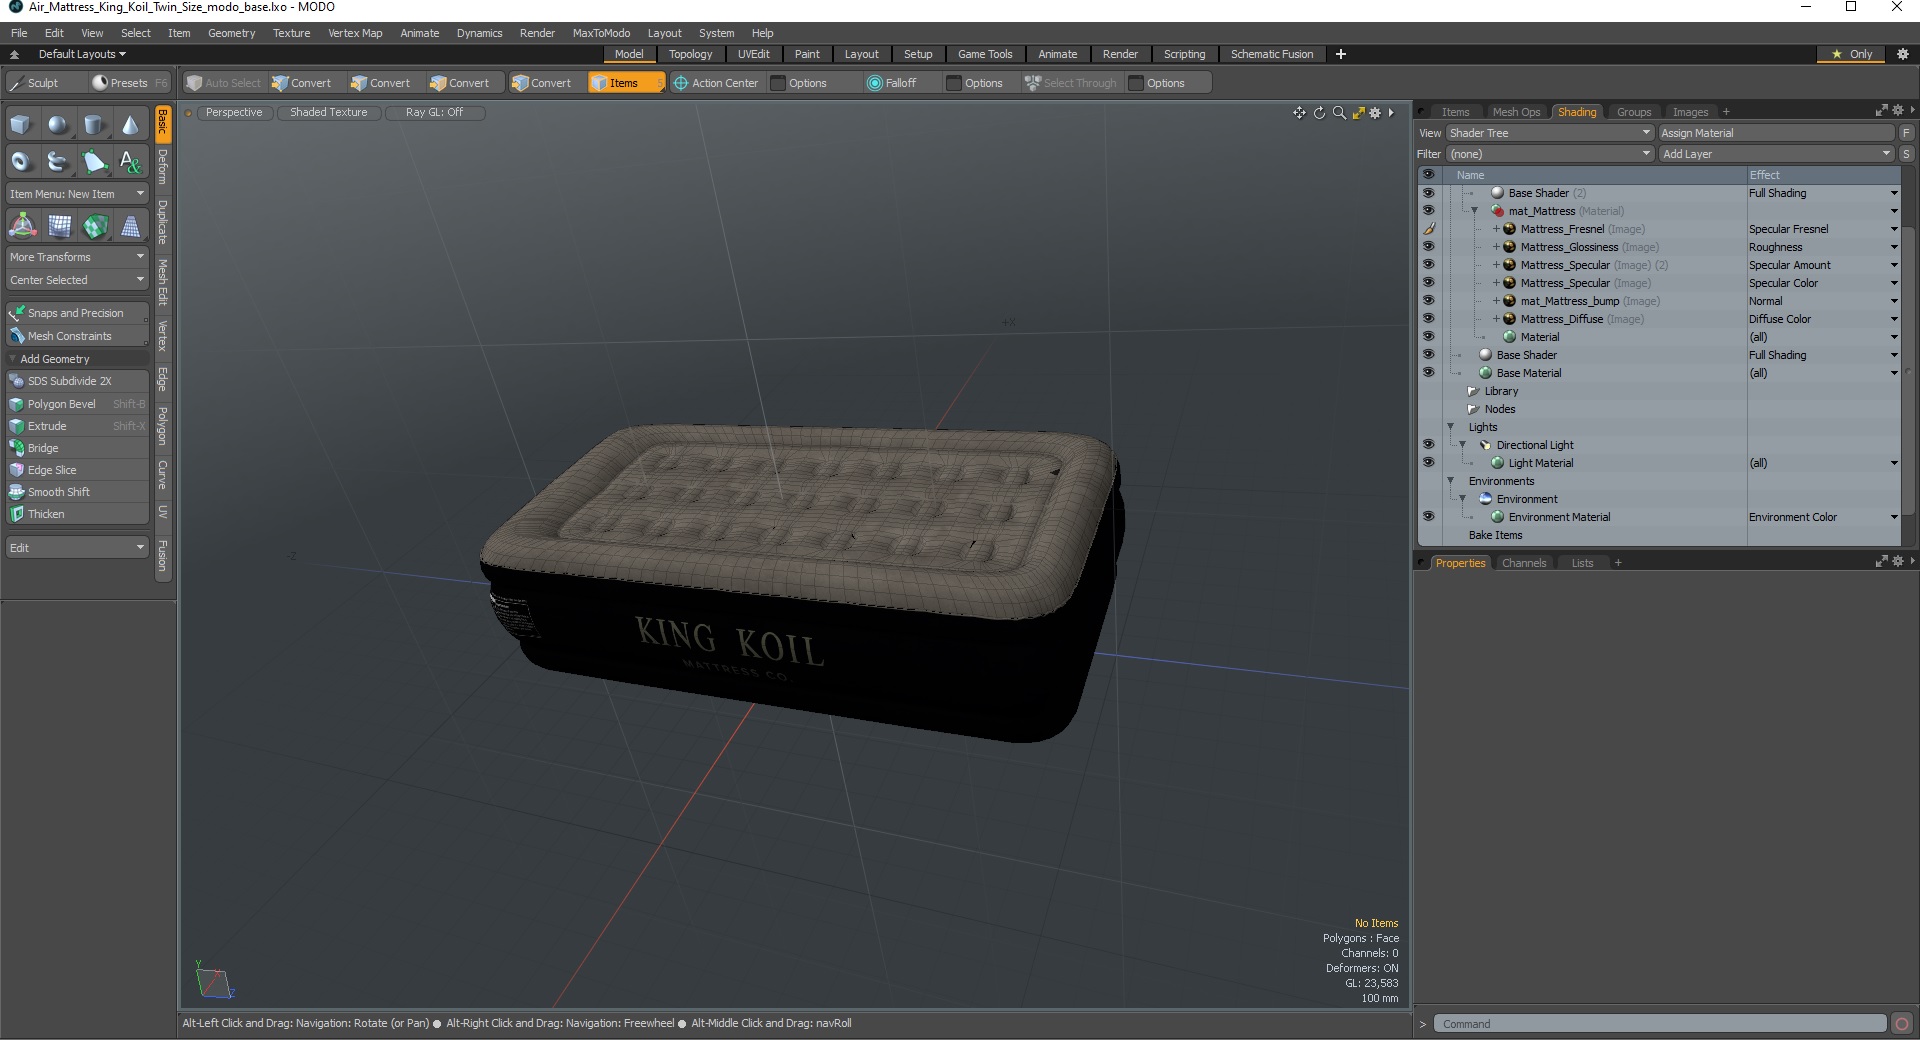The height and width of the screenshot is (1040, 1920).
Task: Select the Cube primitive tool
Action: click(21, 125)
